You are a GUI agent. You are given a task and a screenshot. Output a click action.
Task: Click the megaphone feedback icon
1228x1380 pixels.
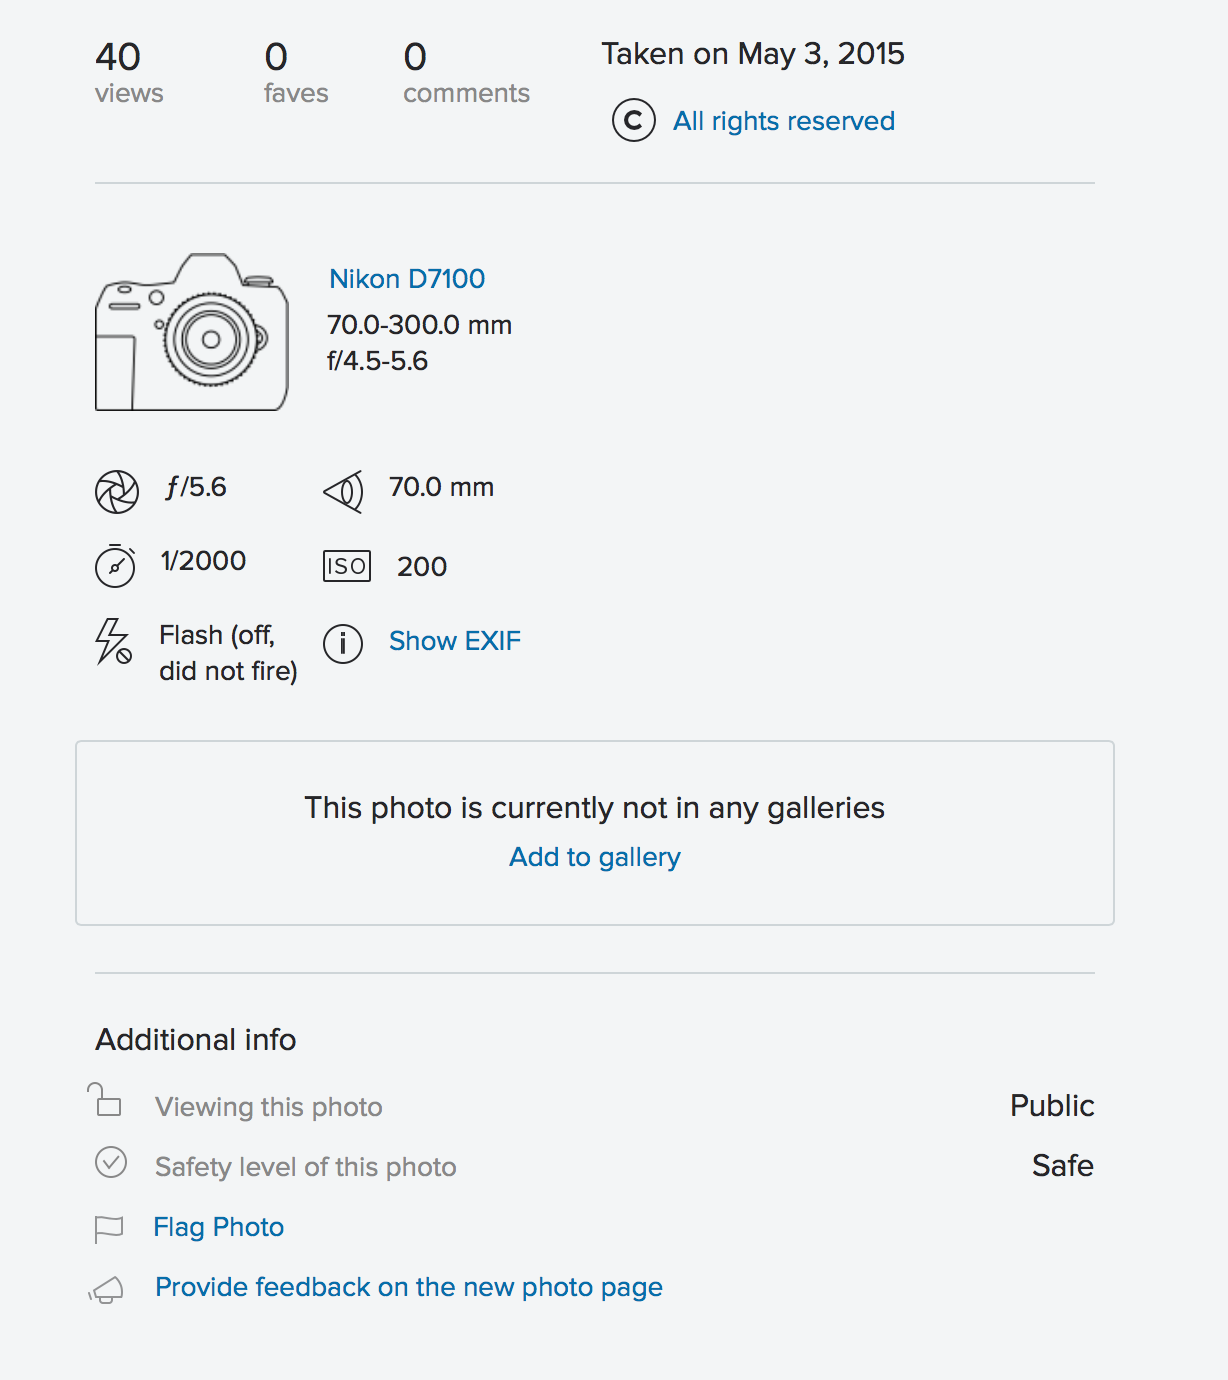(106, 1290)
